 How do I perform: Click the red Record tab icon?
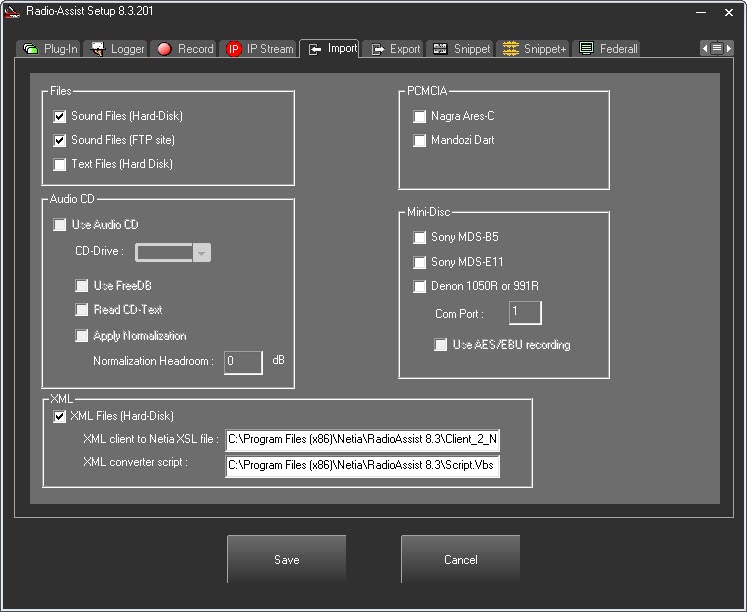(x=164, y=49)
